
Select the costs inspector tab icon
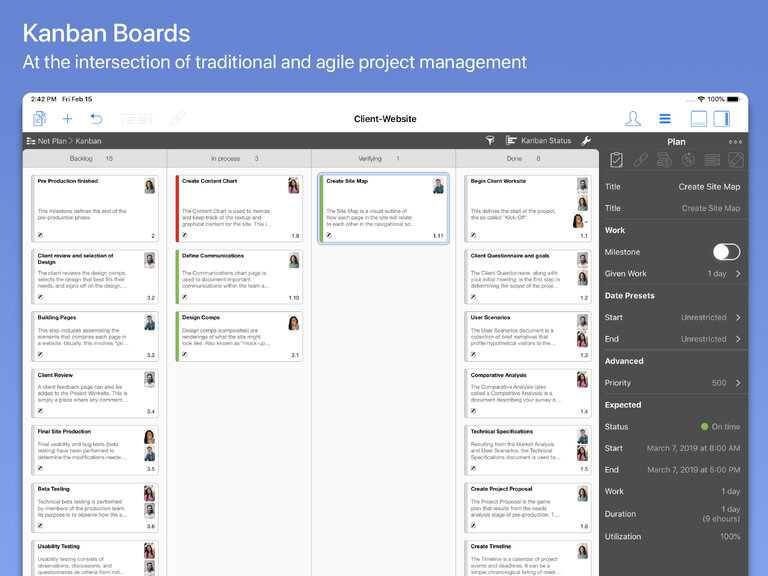tap(664, 160)
